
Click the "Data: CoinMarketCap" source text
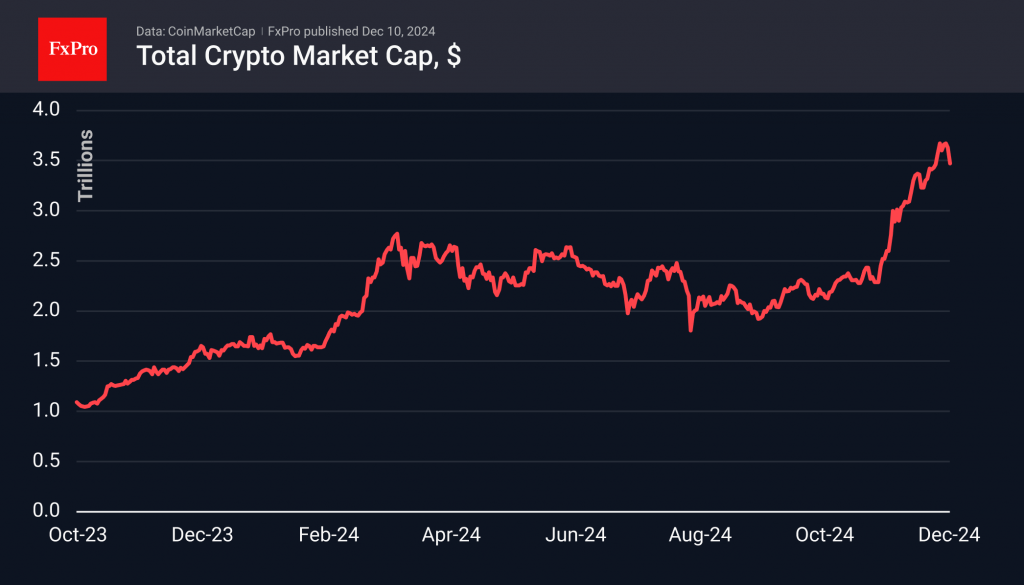tap(188, 31)
